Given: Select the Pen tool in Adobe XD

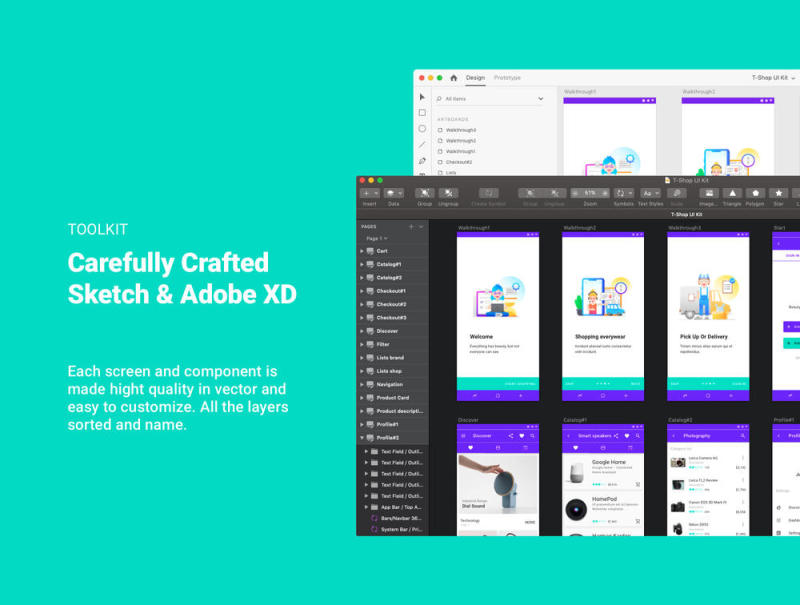Looking at the screenshot, I should (x=422, y=160).
